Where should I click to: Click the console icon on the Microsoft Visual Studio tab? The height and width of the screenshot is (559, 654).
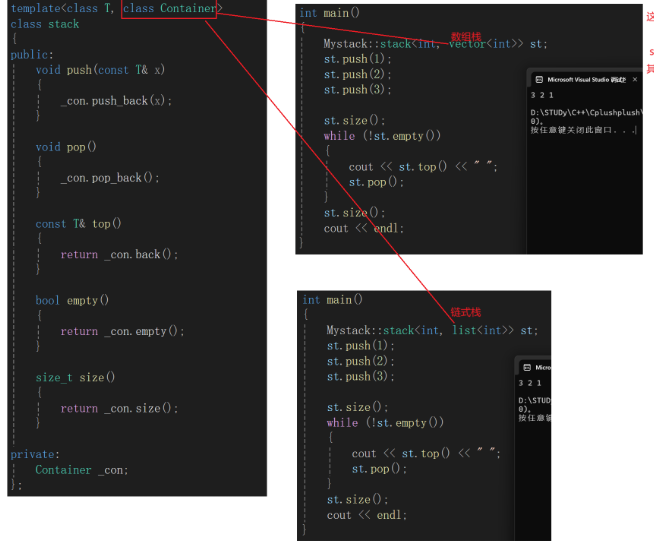539,80
